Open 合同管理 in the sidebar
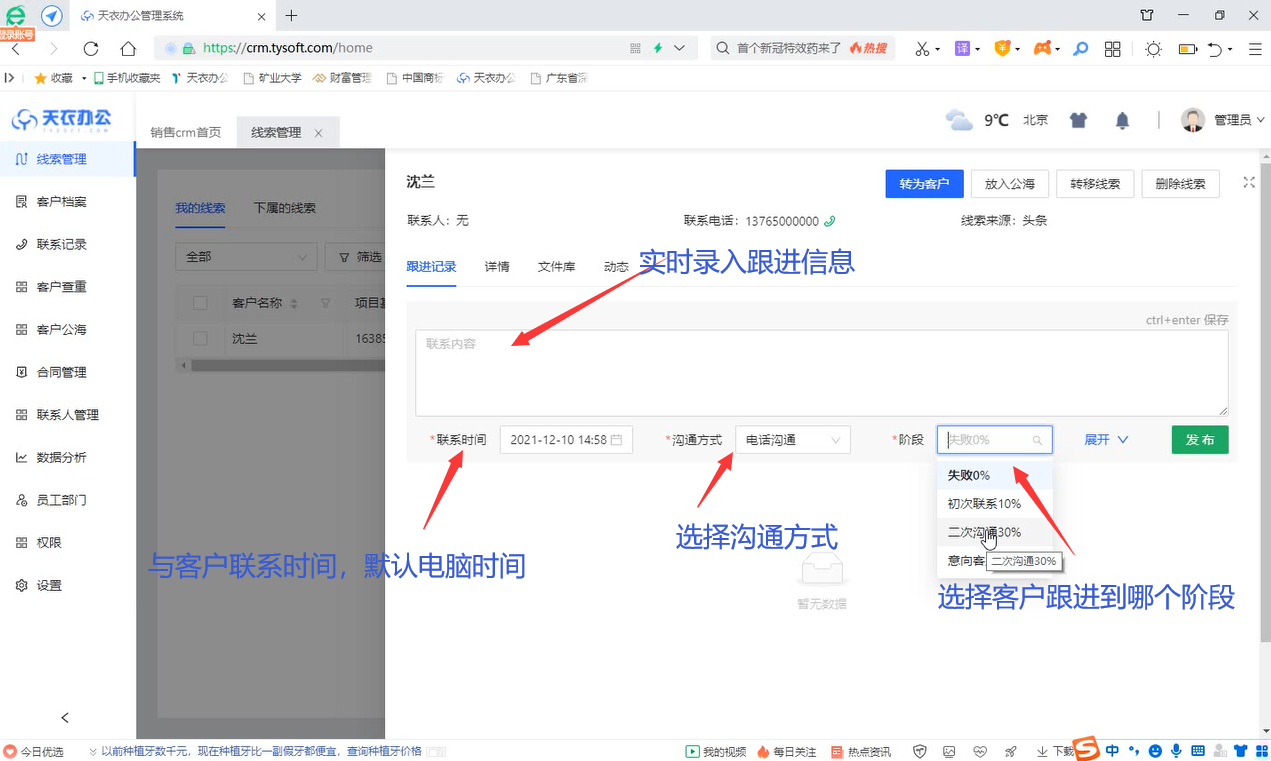 coord(62,372)
